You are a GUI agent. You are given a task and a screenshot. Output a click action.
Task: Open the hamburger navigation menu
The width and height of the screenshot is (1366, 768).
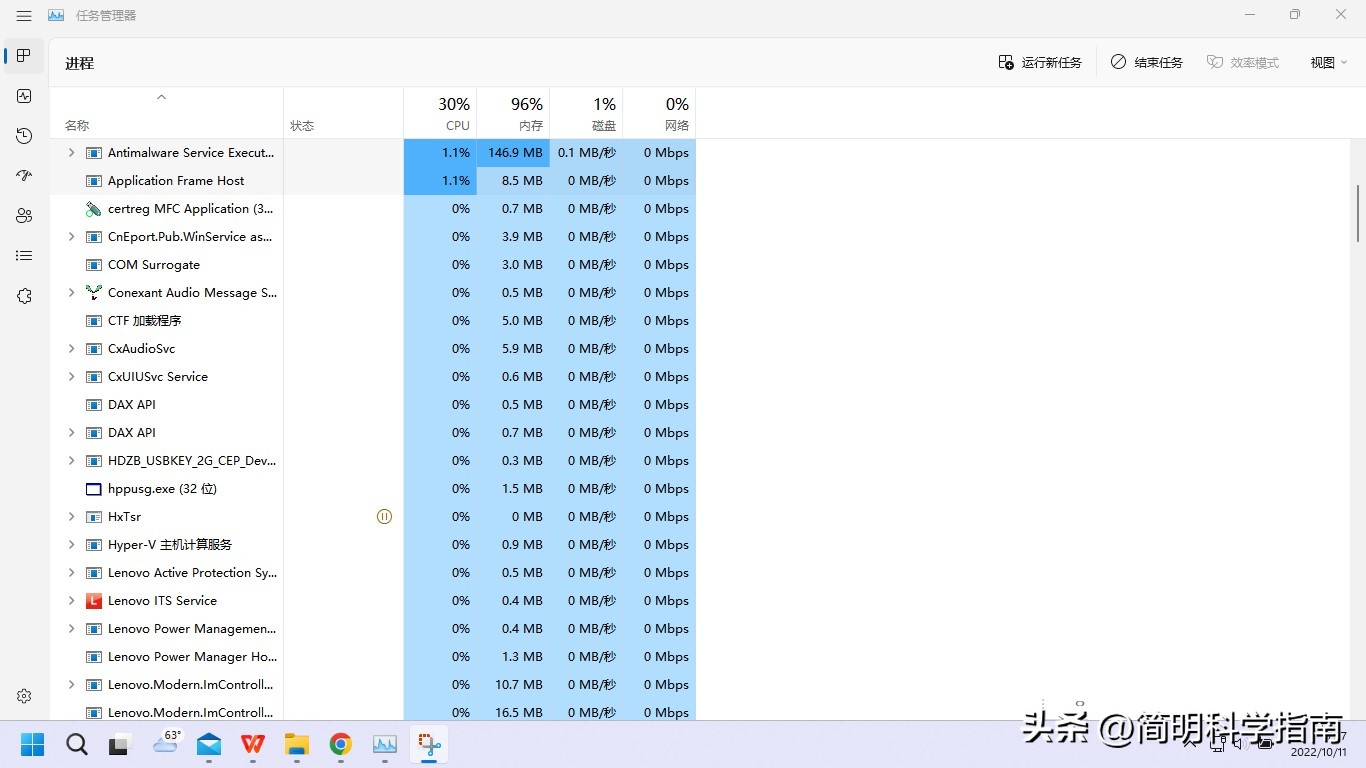24,15
